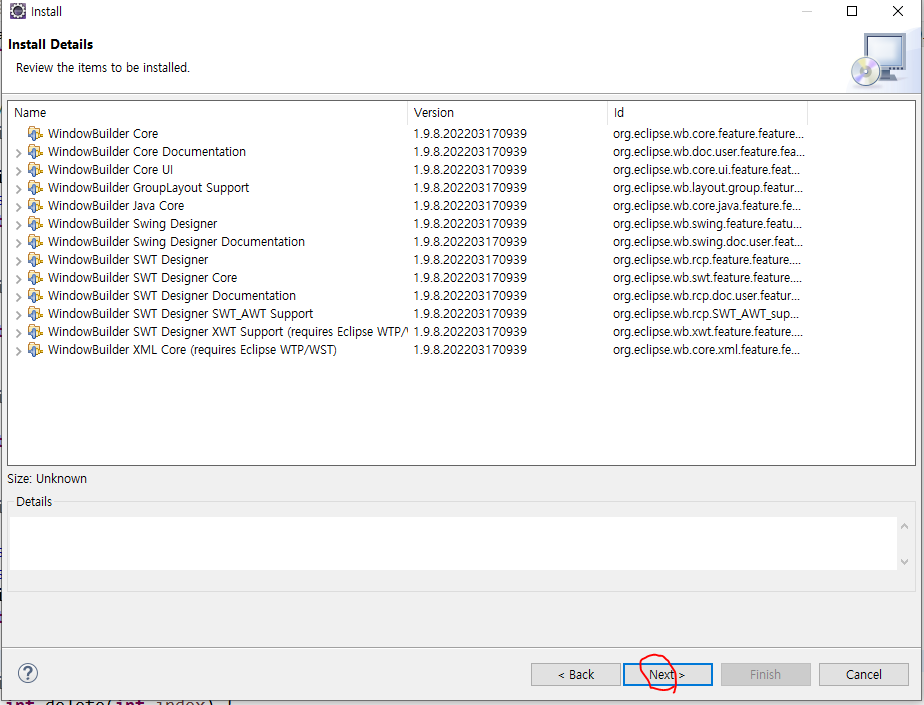This screenshot has height=705, width=924.
Task: Proceed with the Next button
Action: [668, 674]
